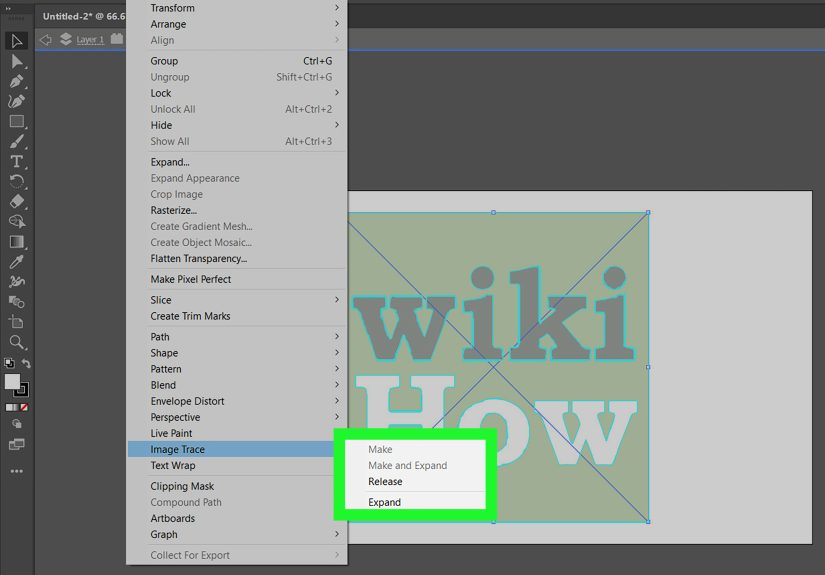
Task: Open Edit Toolbar three-dots button
Action: [17, 471]
